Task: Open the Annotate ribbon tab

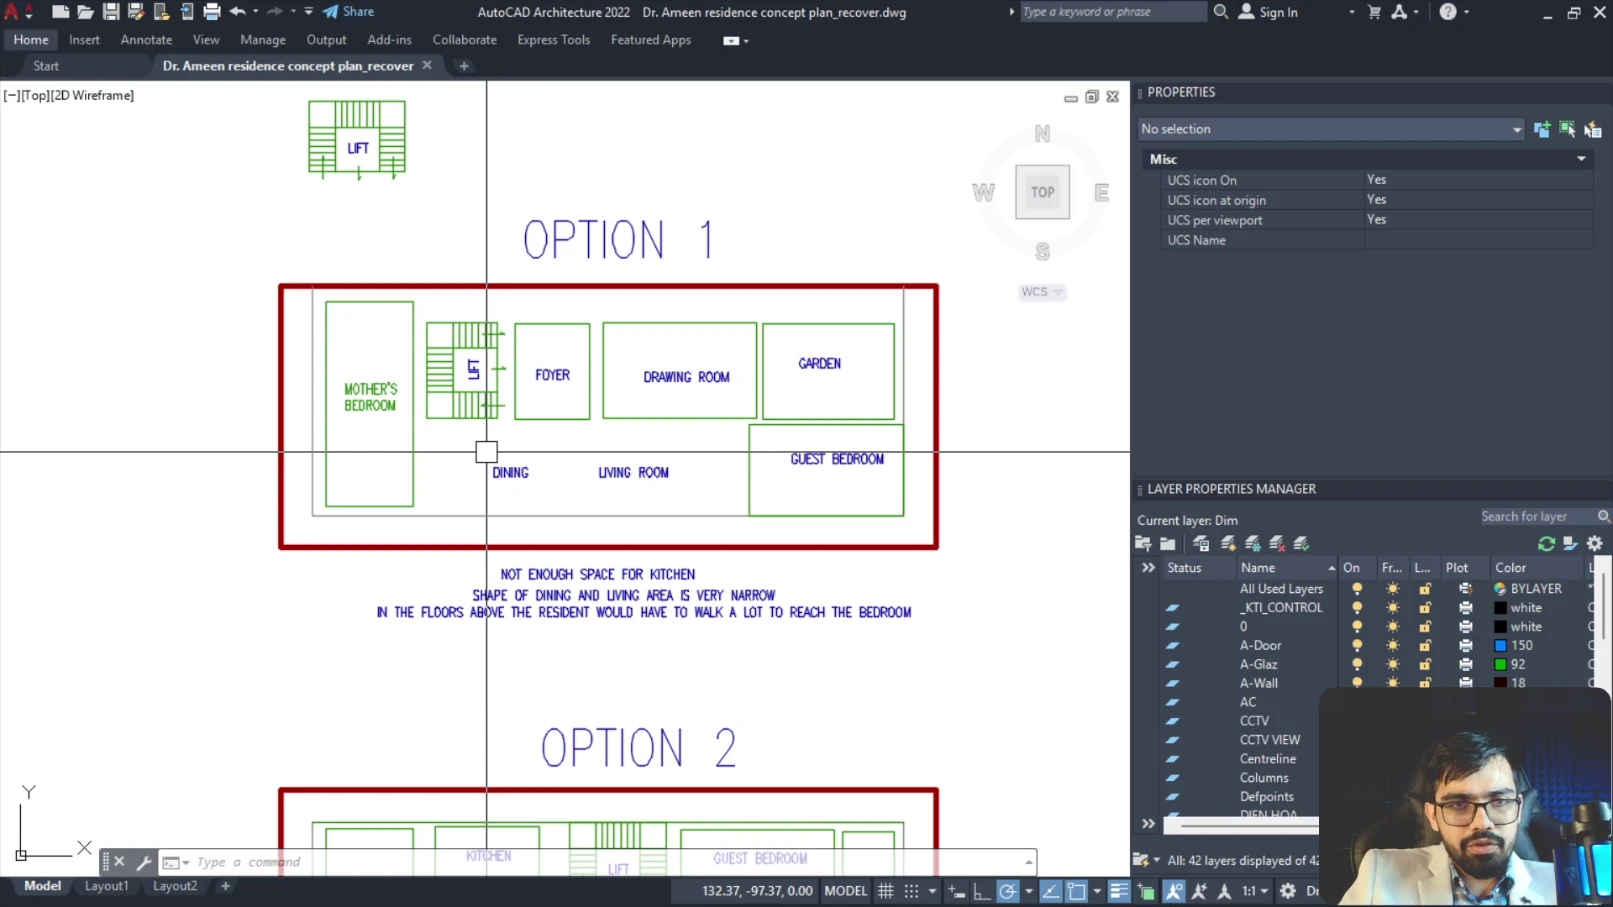Action: (x=146, y=40)
